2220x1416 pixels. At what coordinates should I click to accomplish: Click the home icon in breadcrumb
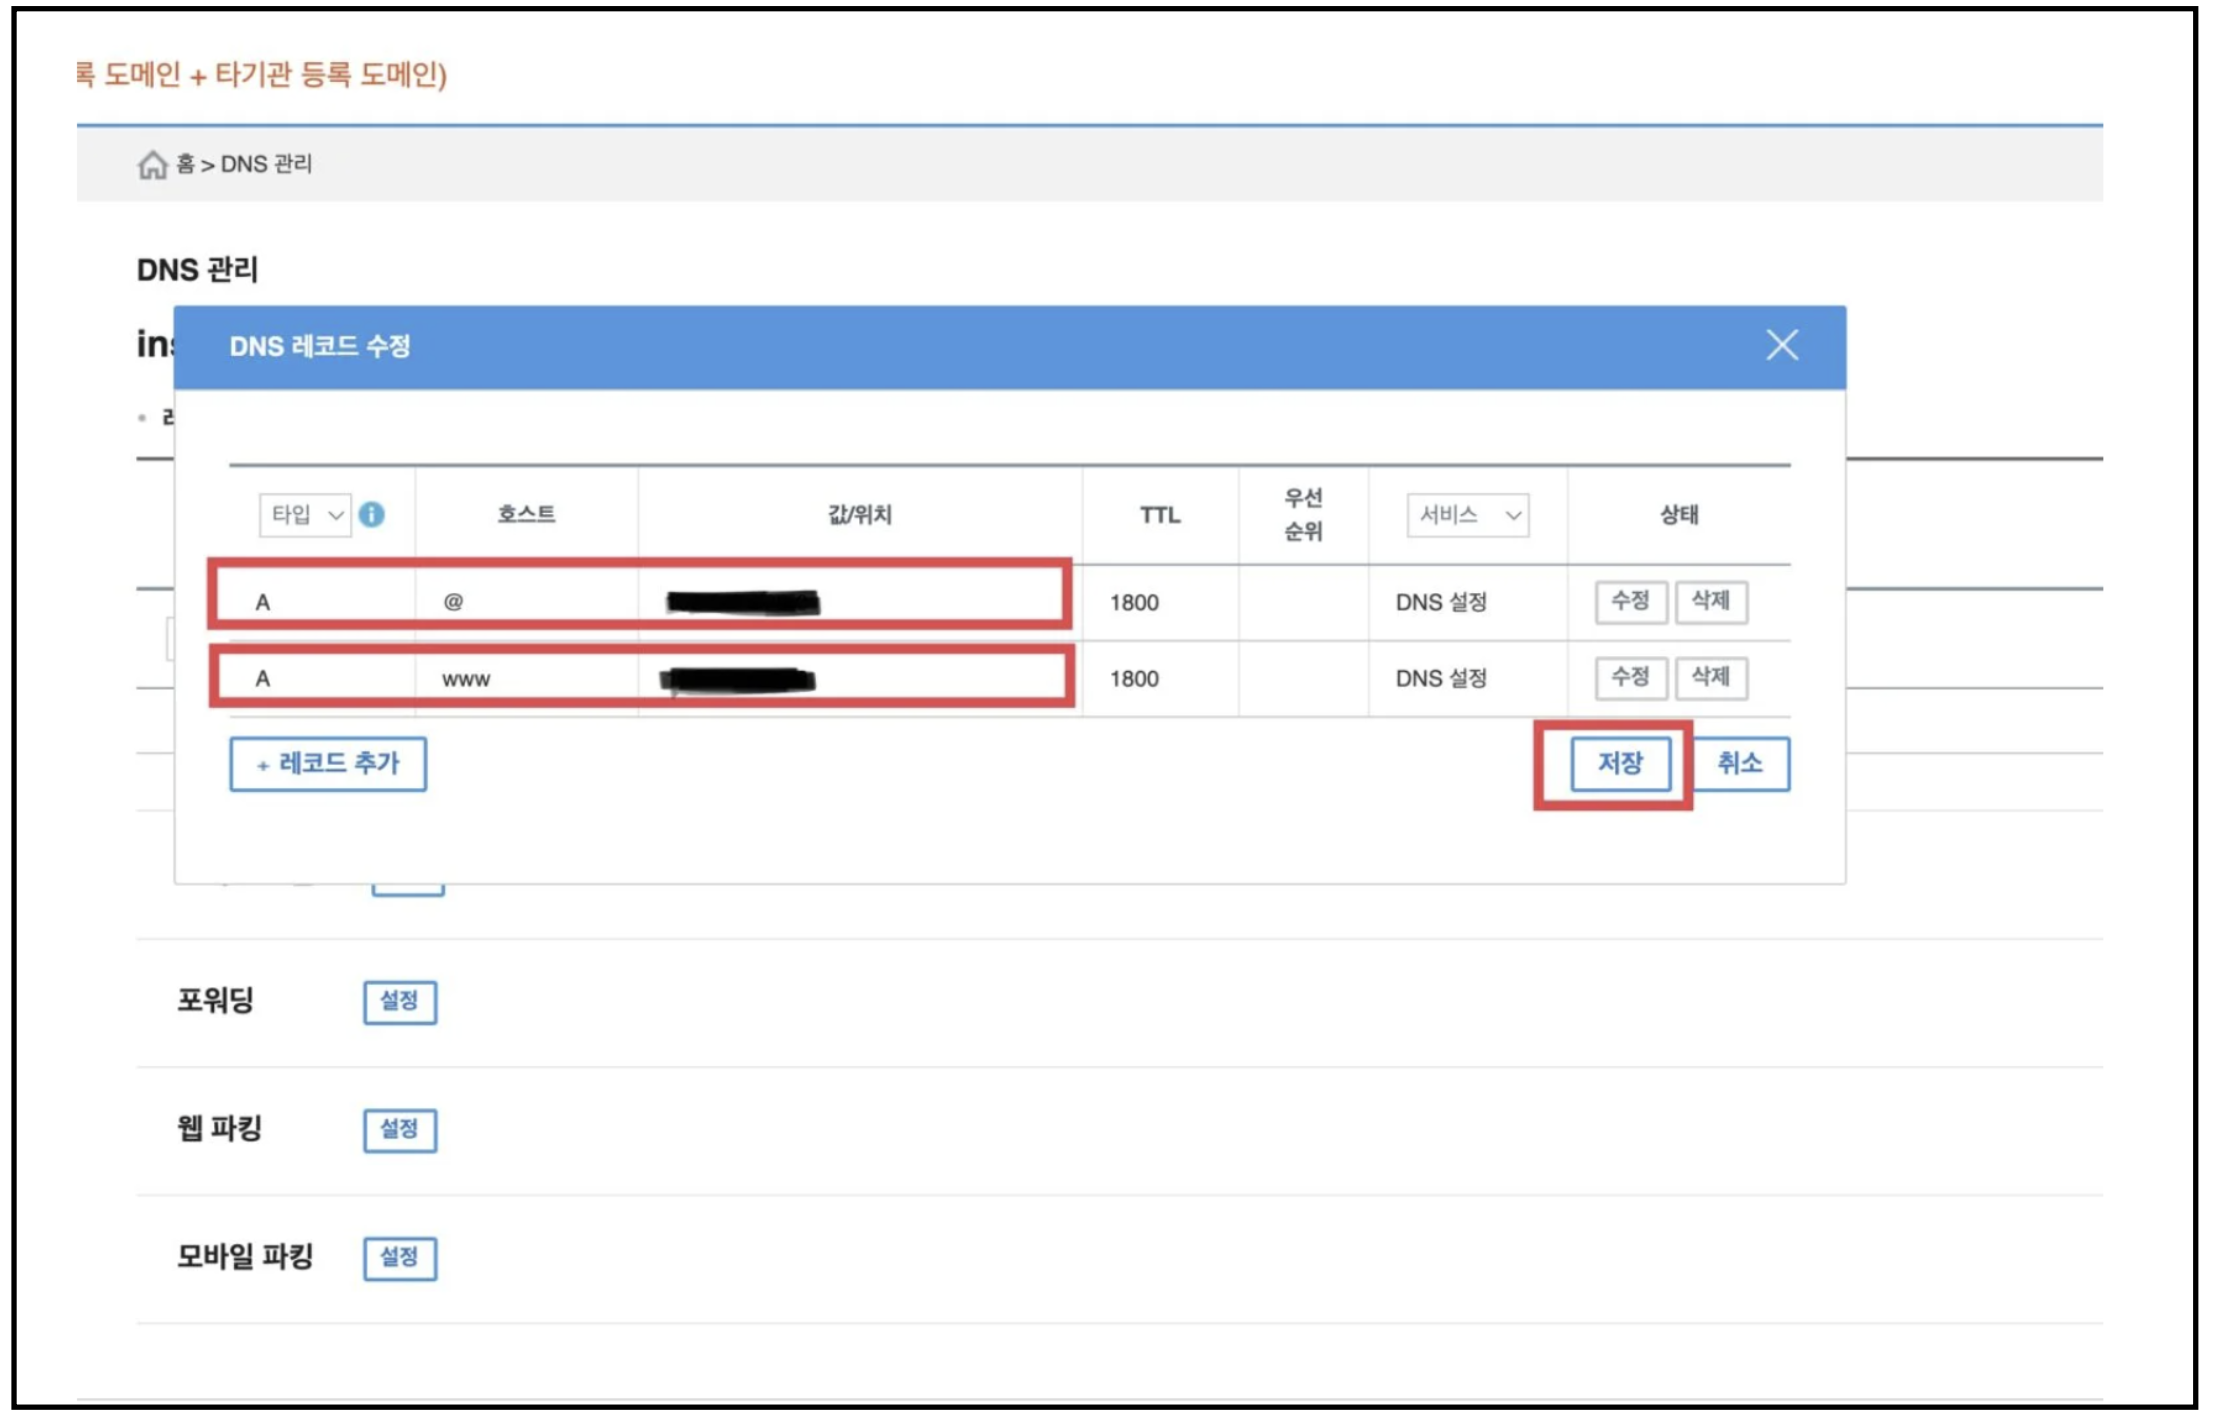coord(152,164)
